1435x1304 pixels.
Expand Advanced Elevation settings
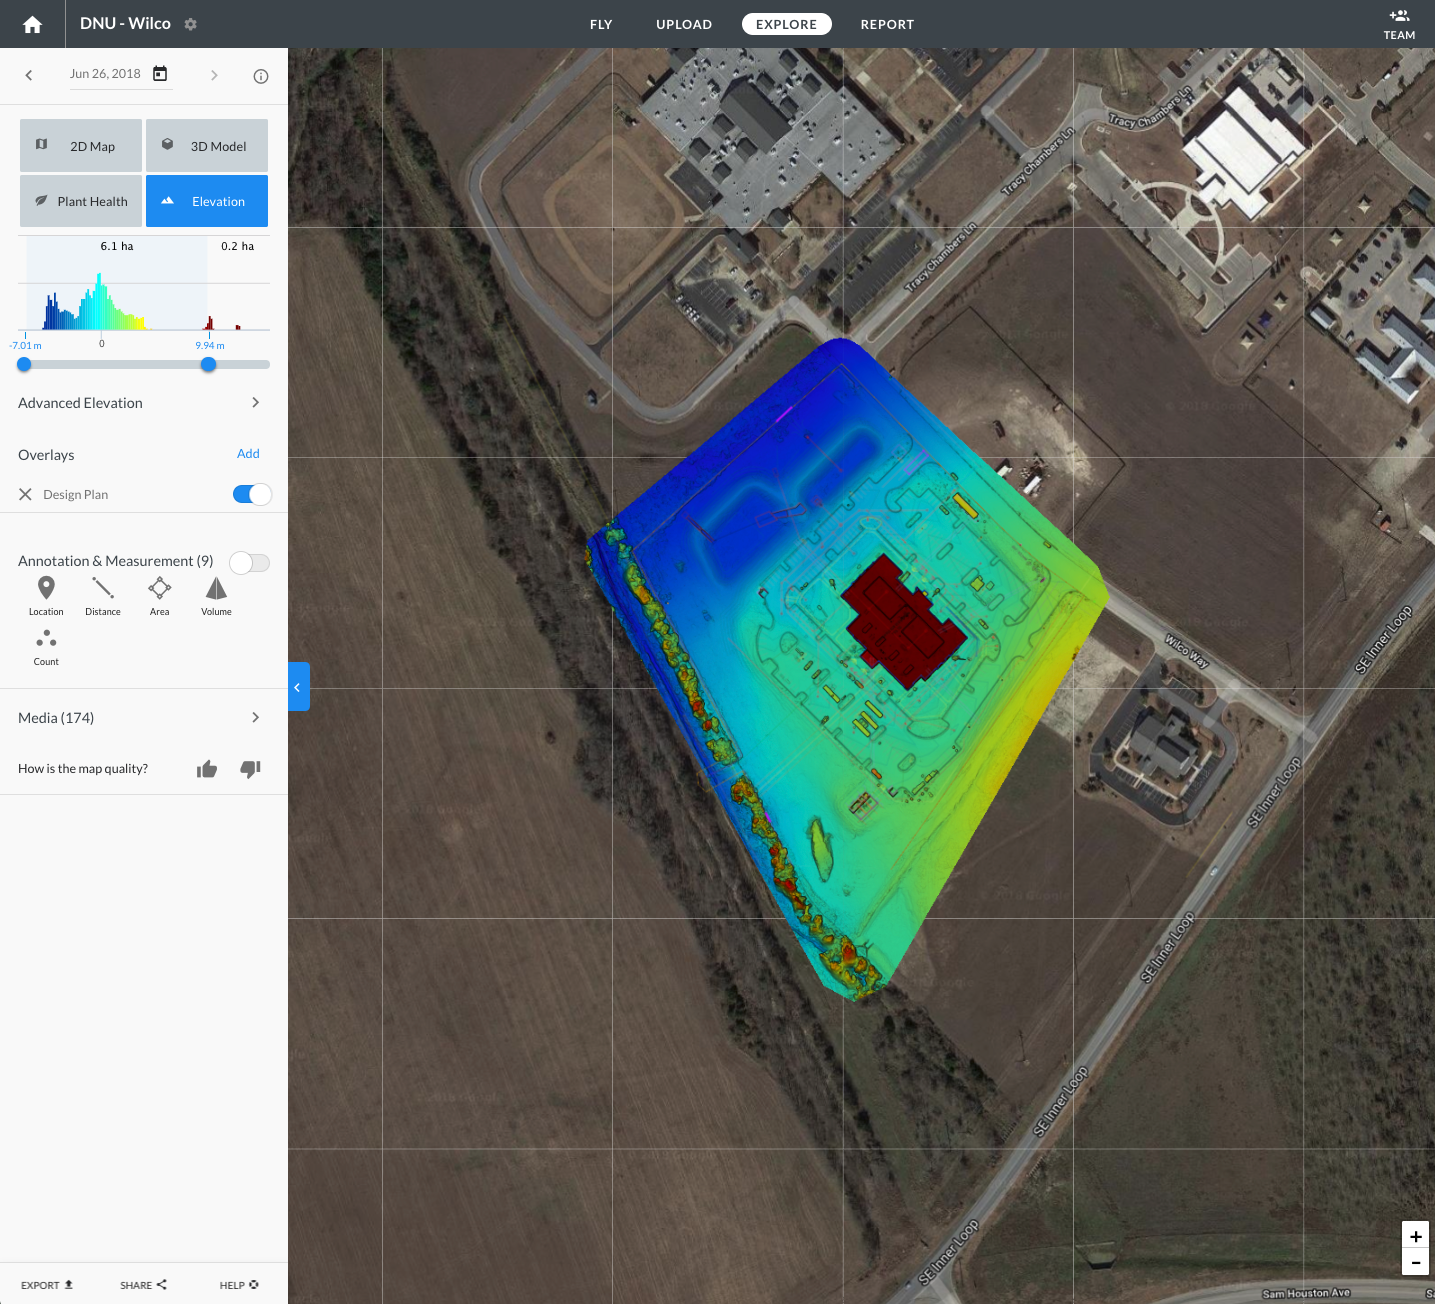(255, 403)
